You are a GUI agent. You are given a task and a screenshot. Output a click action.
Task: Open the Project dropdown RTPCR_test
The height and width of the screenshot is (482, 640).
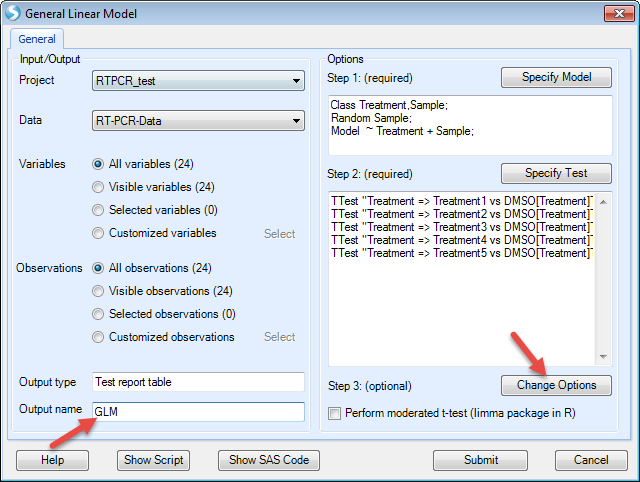pyautogui.click(x=198, y=80)
